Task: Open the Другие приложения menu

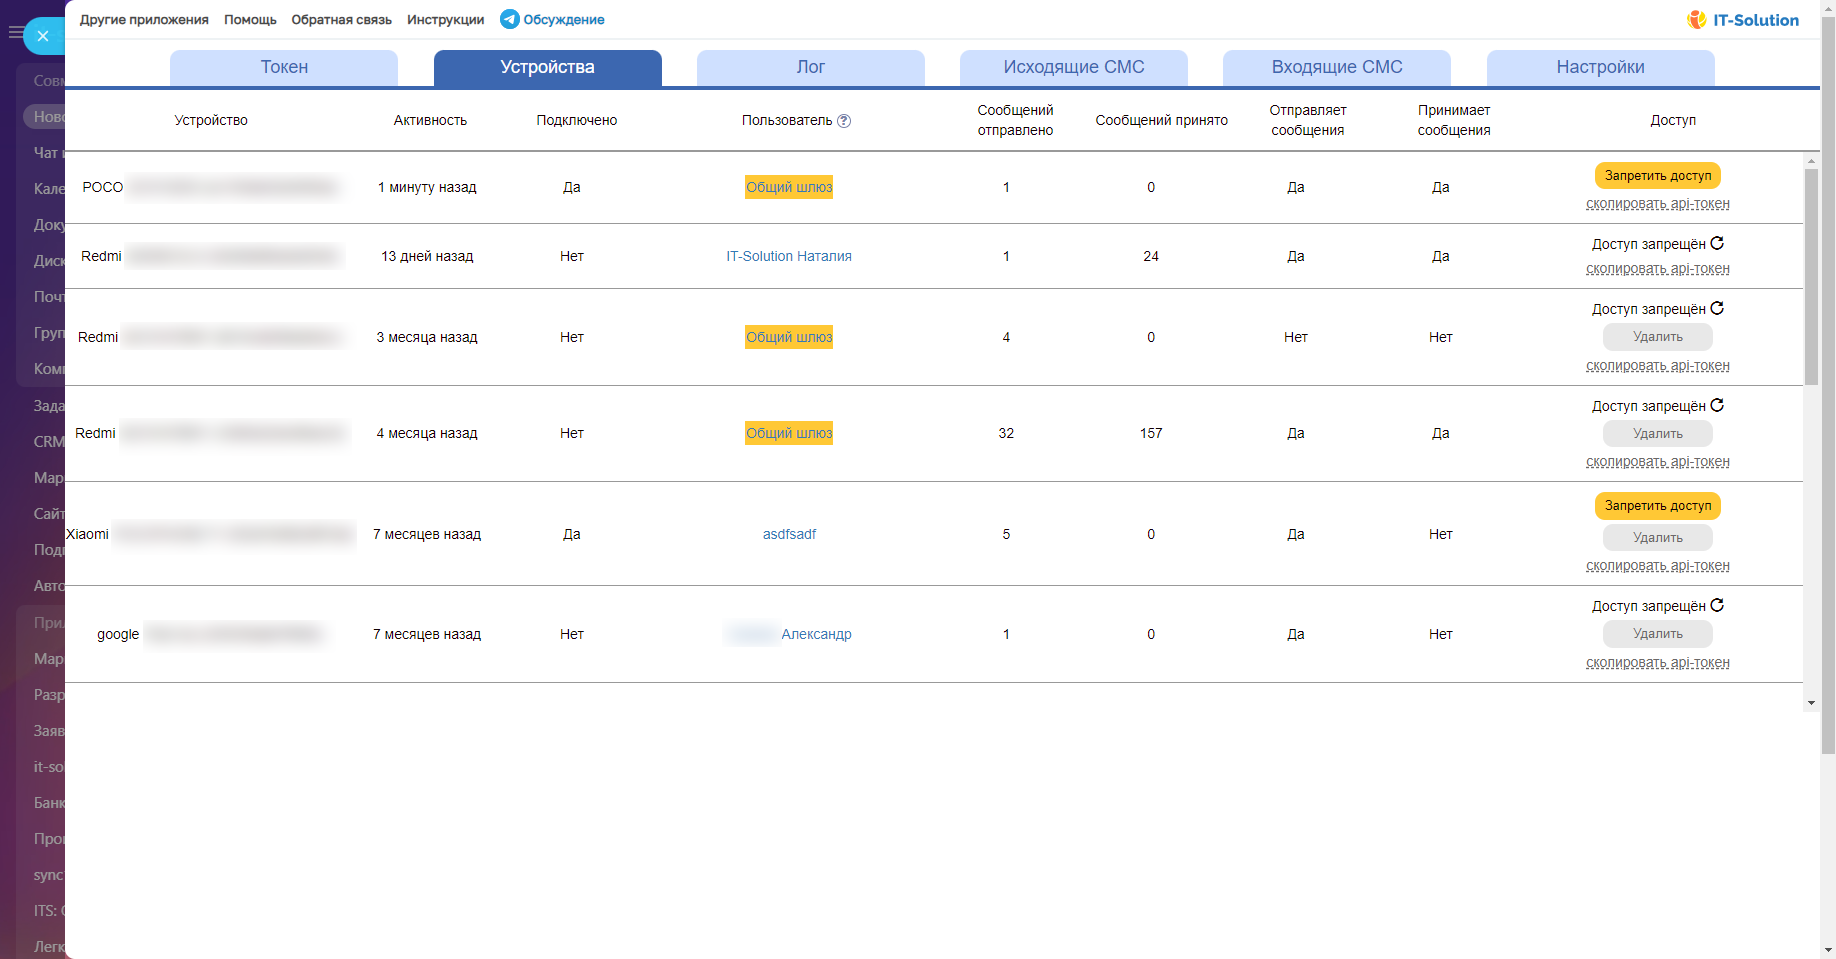Action: pyautogui.click(x=144, y=20)
